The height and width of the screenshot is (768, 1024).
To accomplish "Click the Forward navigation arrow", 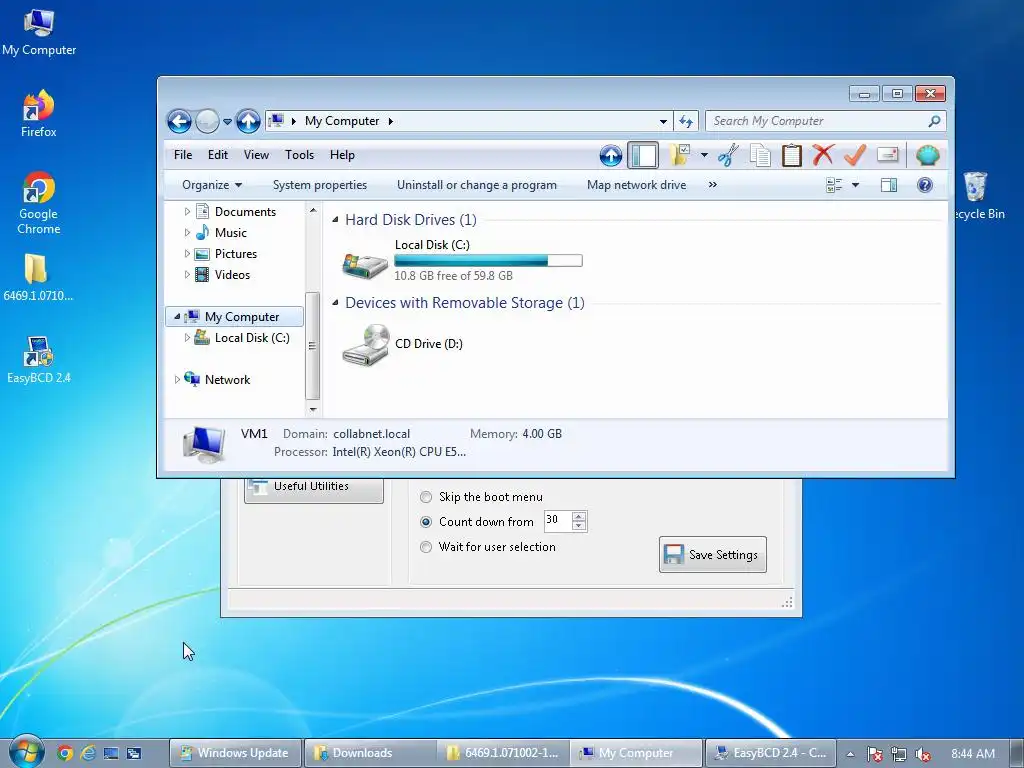I will [x=208, y=121].
